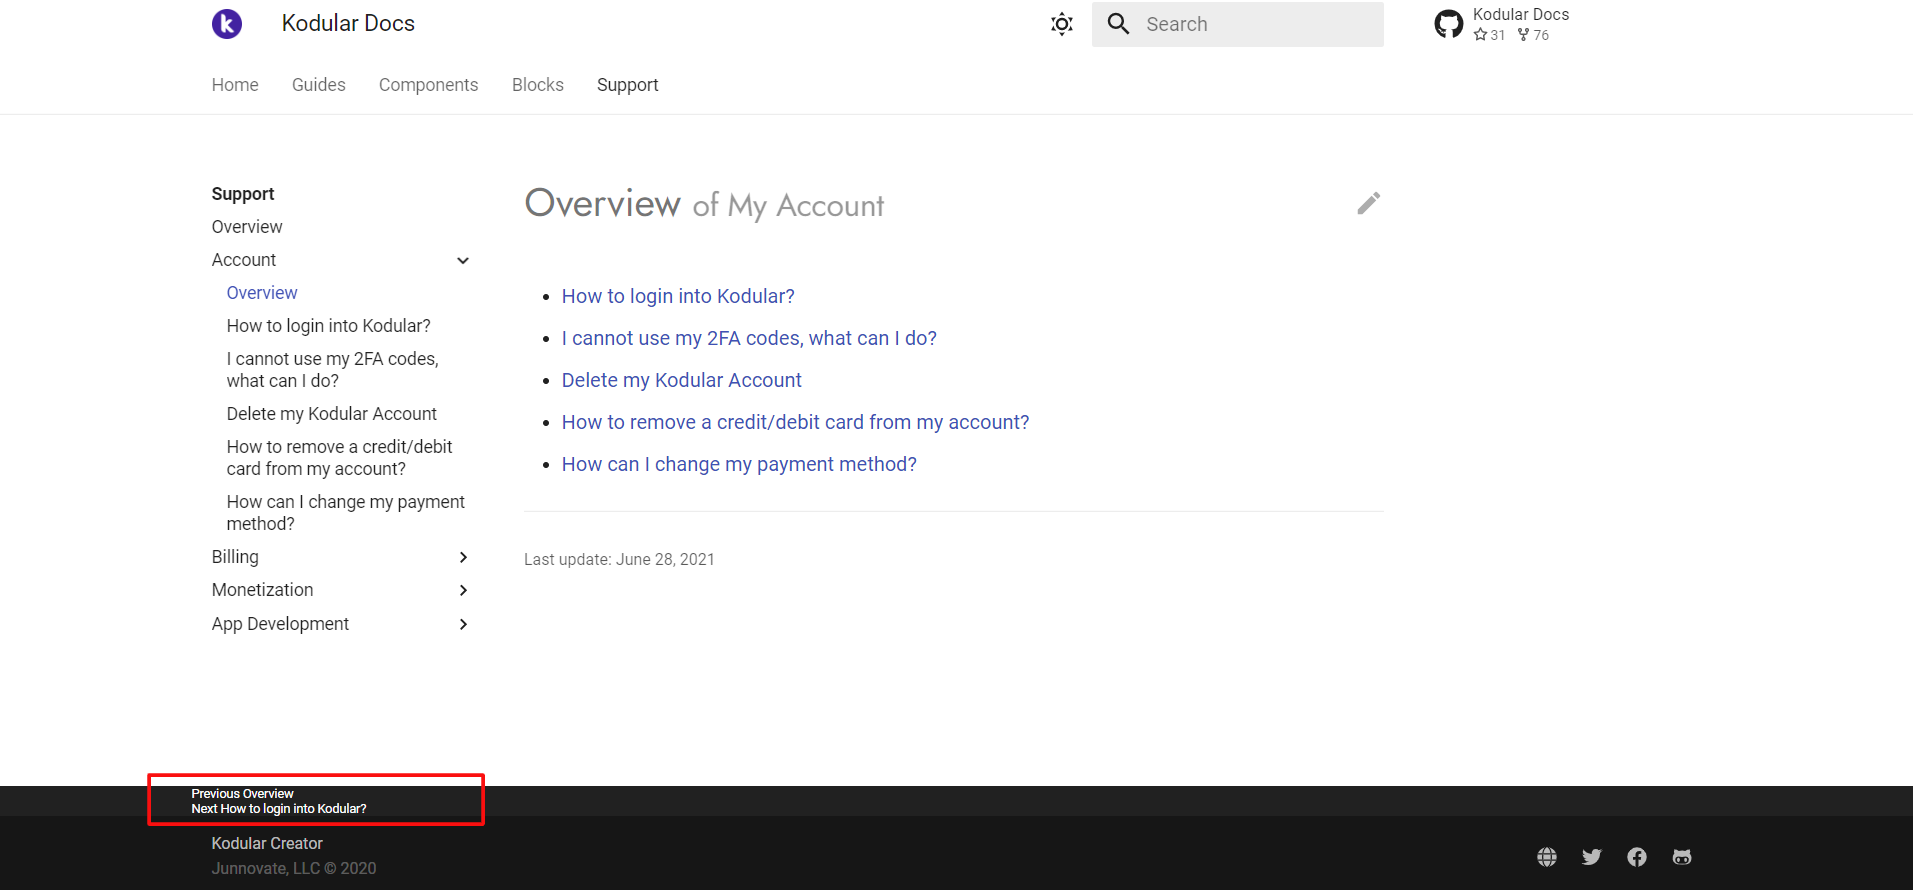Select Billing in the sidebar
The image size is (1913, 890).
click(x=235, y=557)
